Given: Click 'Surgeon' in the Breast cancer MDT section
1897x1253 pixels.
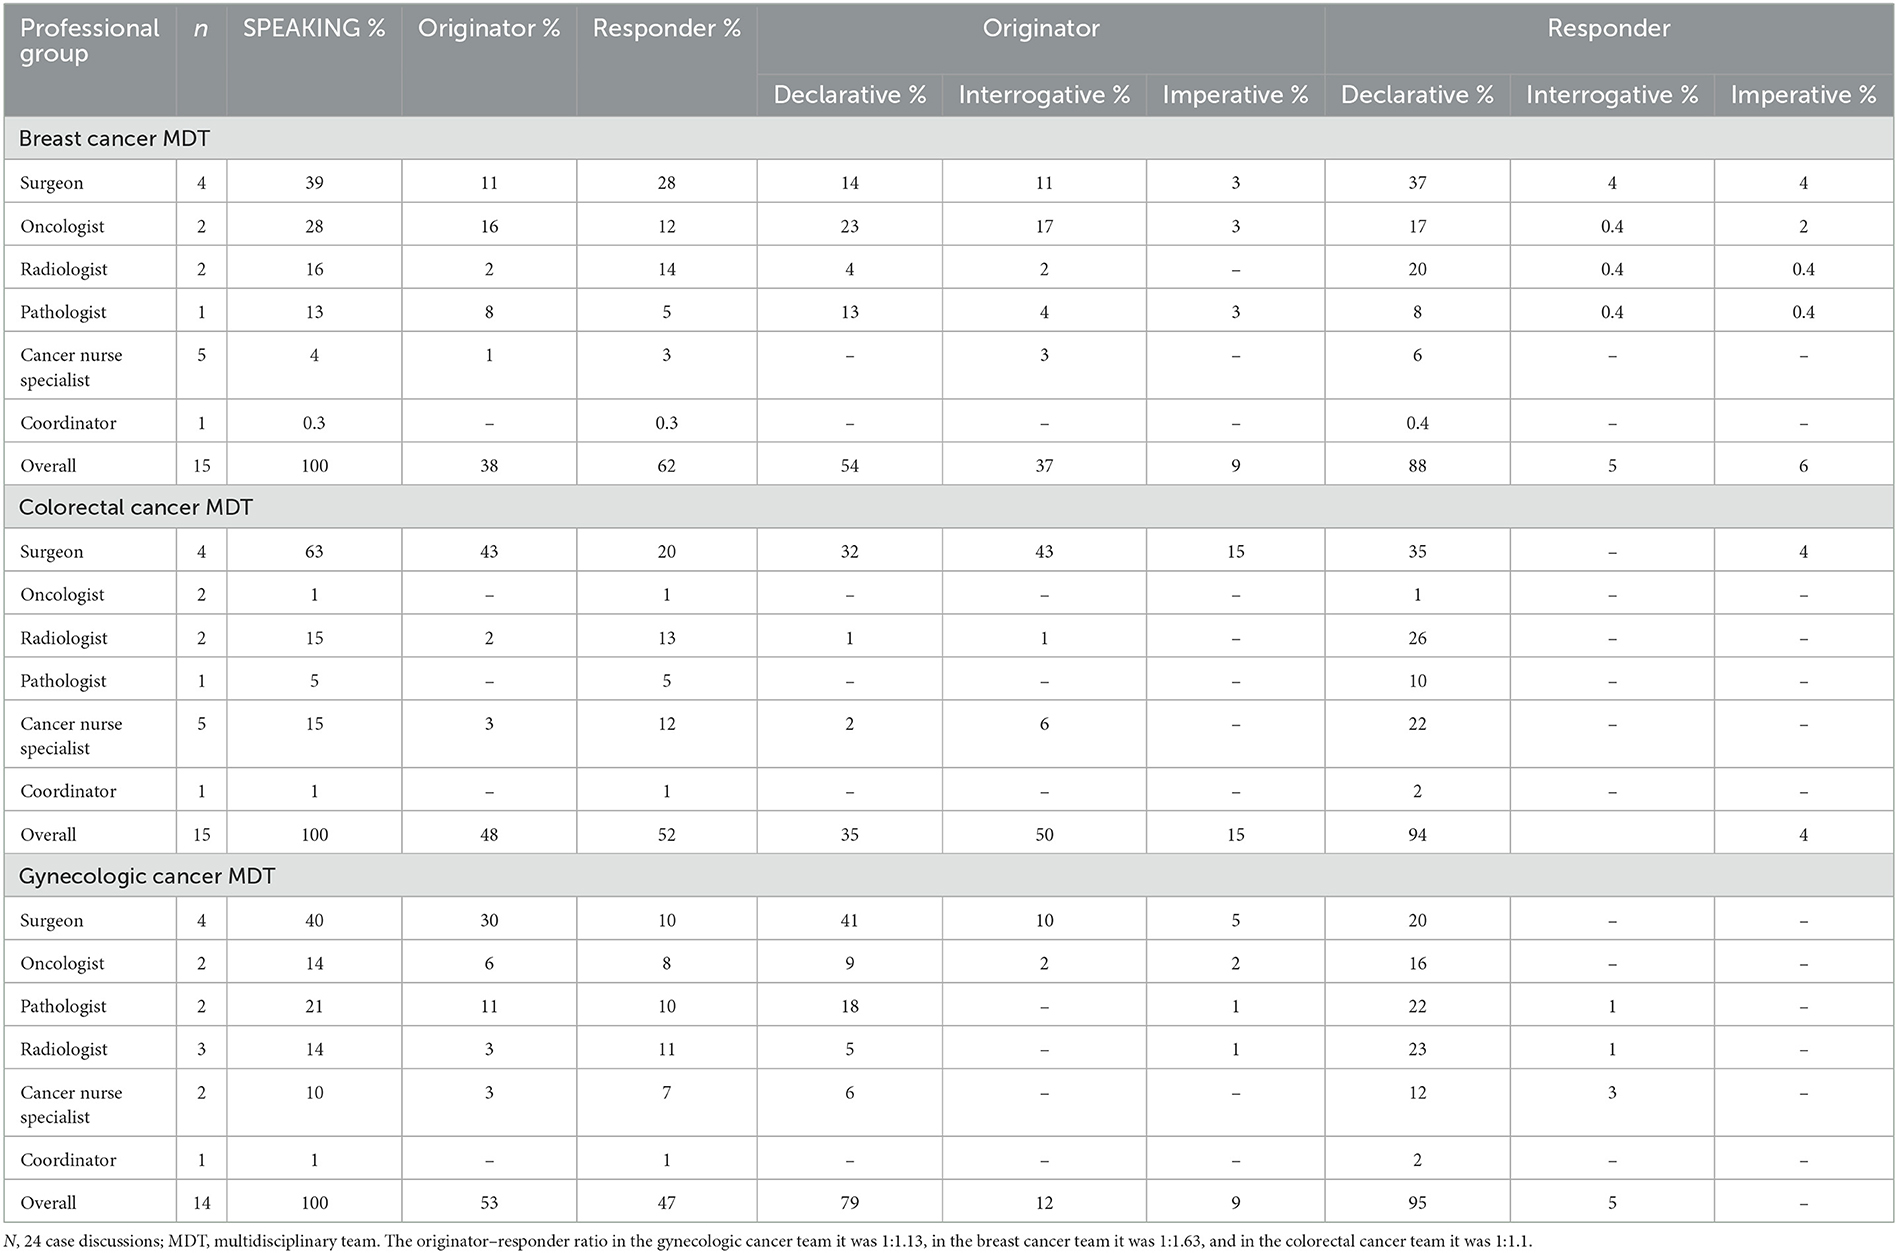Looking at the screenshot, I should 52,183.
